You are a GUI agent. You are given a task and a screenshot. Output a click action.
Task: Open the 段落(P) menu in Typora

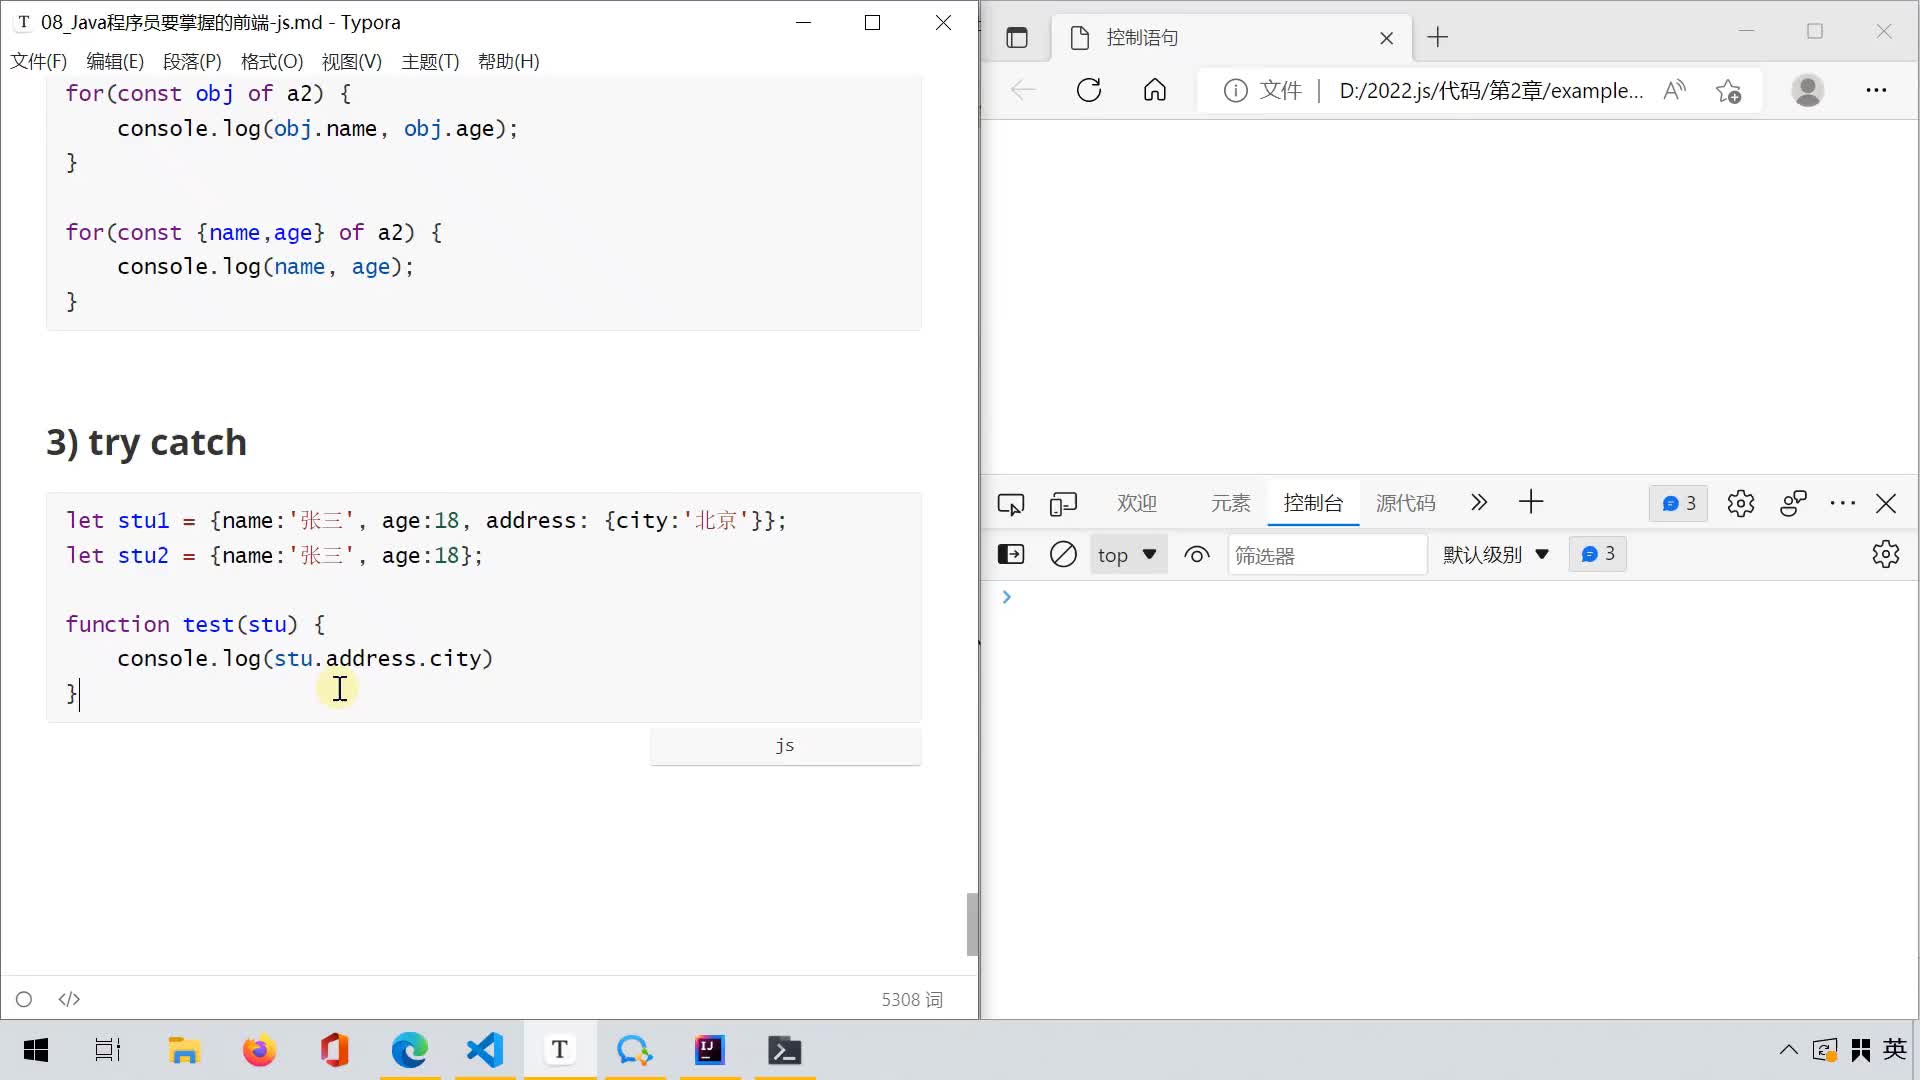click(x=192, y=62)
